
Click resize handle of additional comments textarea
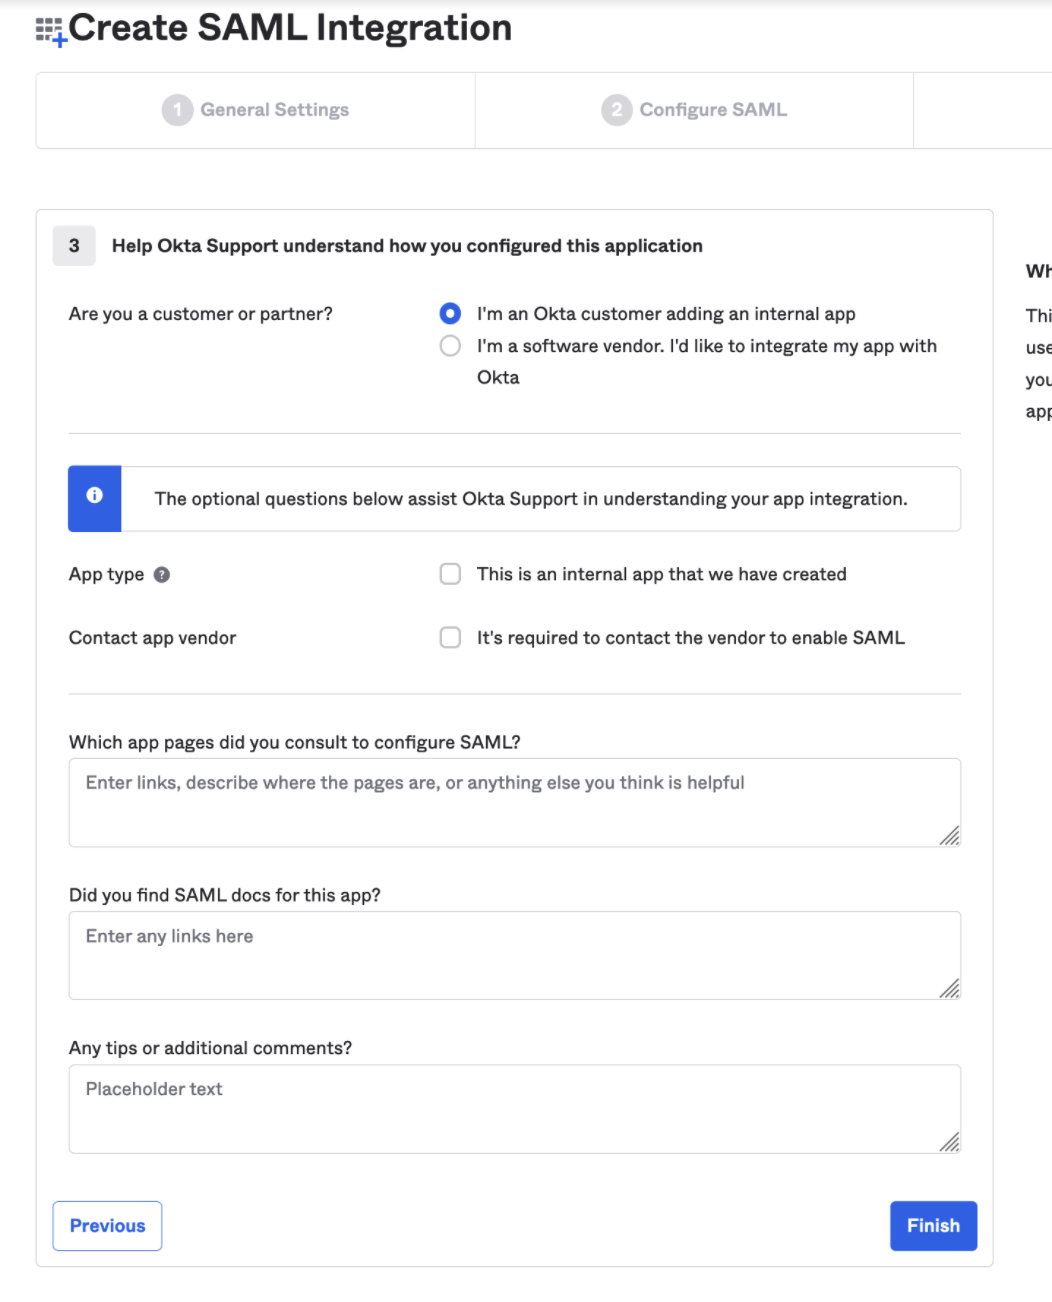(x=949, y=1142)
